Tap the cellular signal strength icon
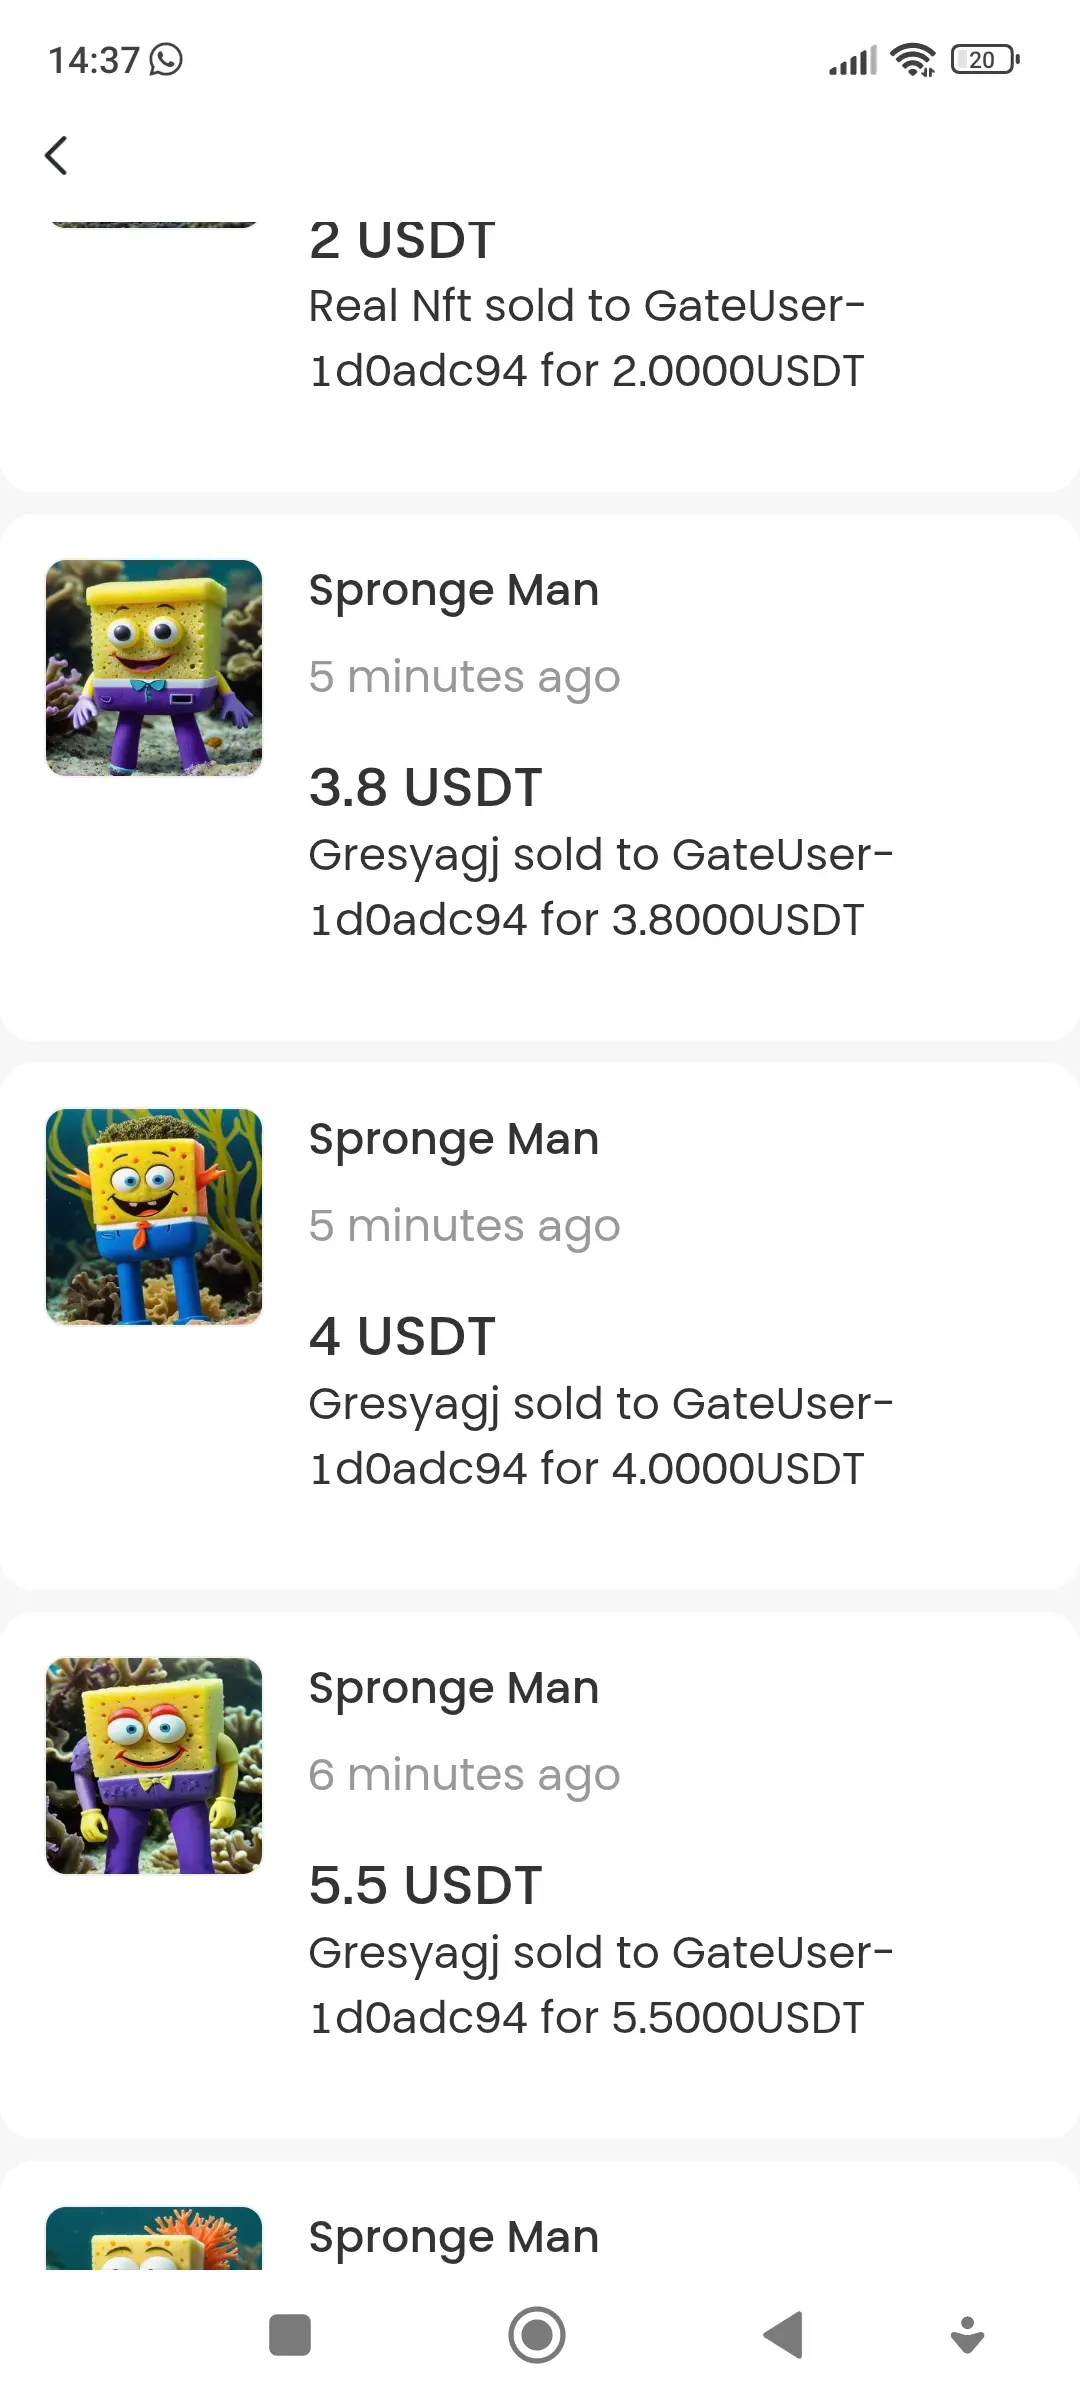Screen dimensions: 1080x2400 click(x=853, y=60)
